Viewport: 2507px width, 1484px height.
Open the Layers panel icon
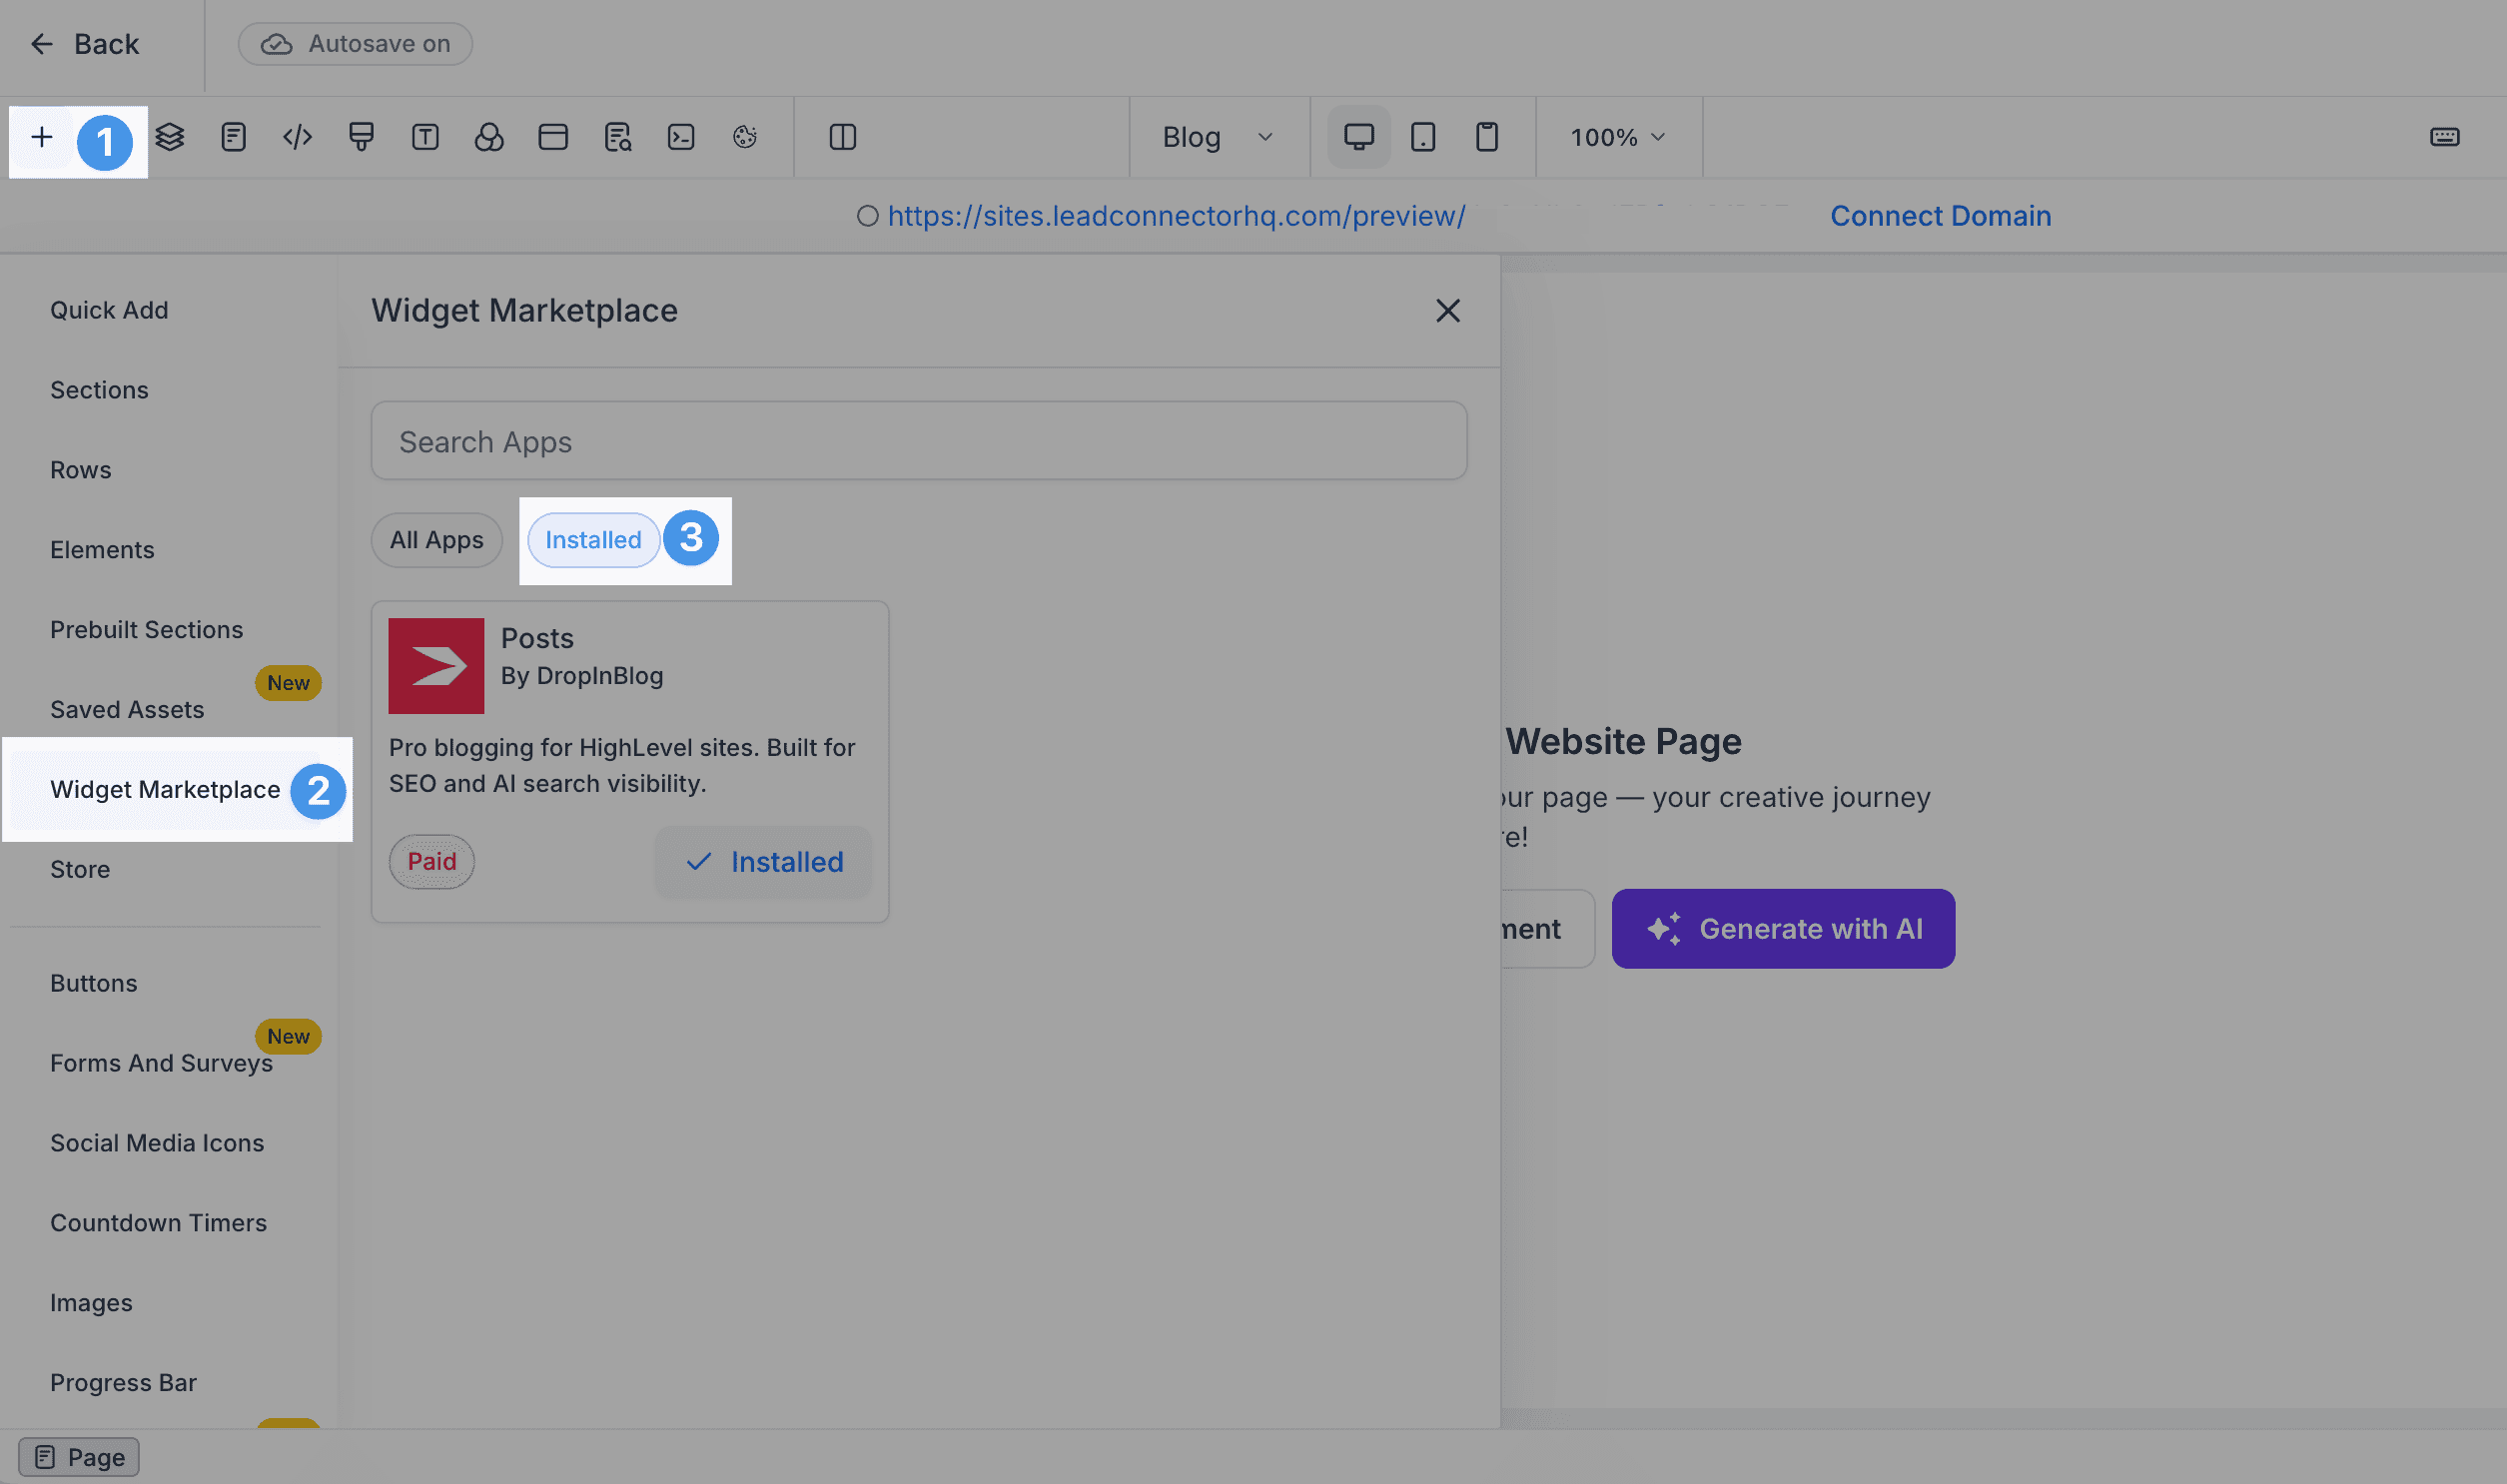170,137
